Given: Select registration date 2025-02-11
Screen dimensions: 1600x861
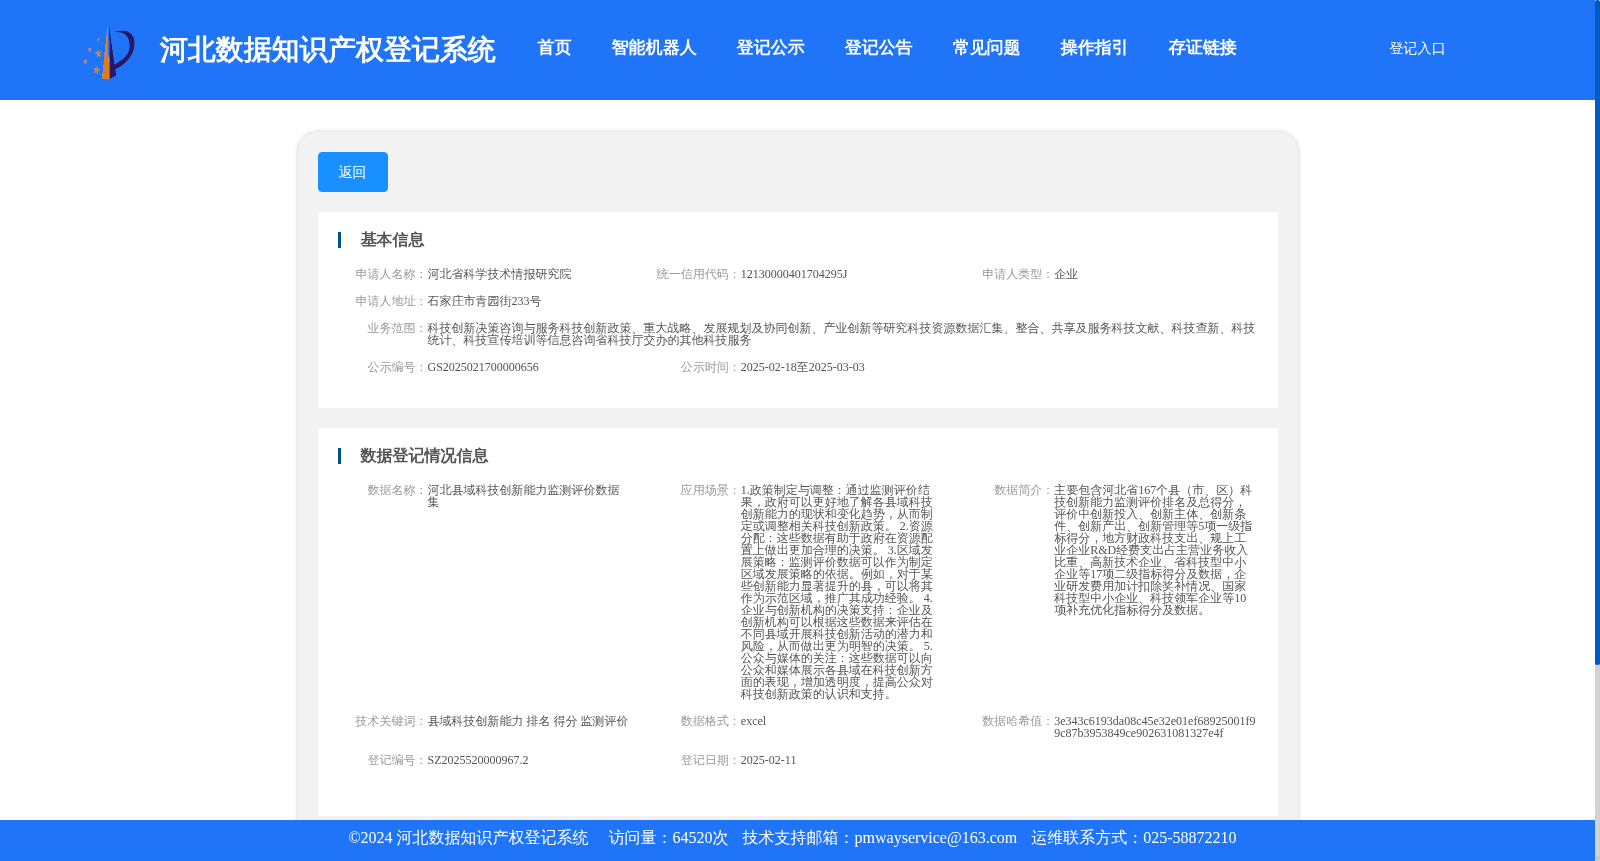Looking at the screenshot, I should tap(768, 760).
